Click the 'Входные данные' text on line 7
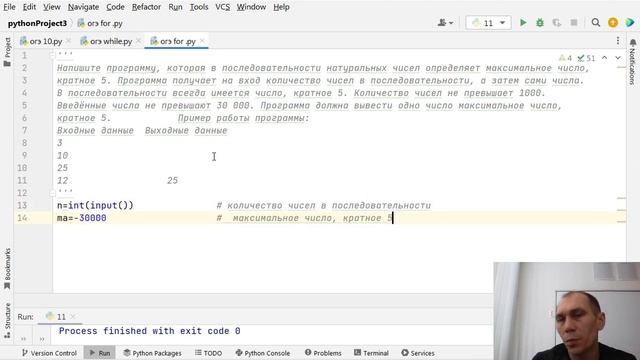The image size is (640, 360). click(x=95, y=131)
